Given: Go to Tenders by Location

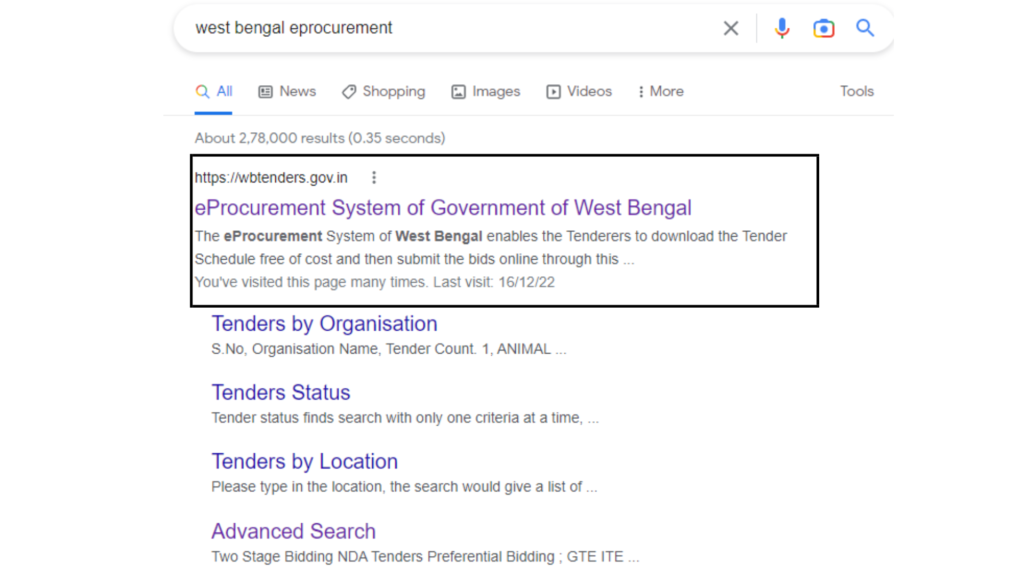Looking at the screenshot, I should (x=304, y=462).
